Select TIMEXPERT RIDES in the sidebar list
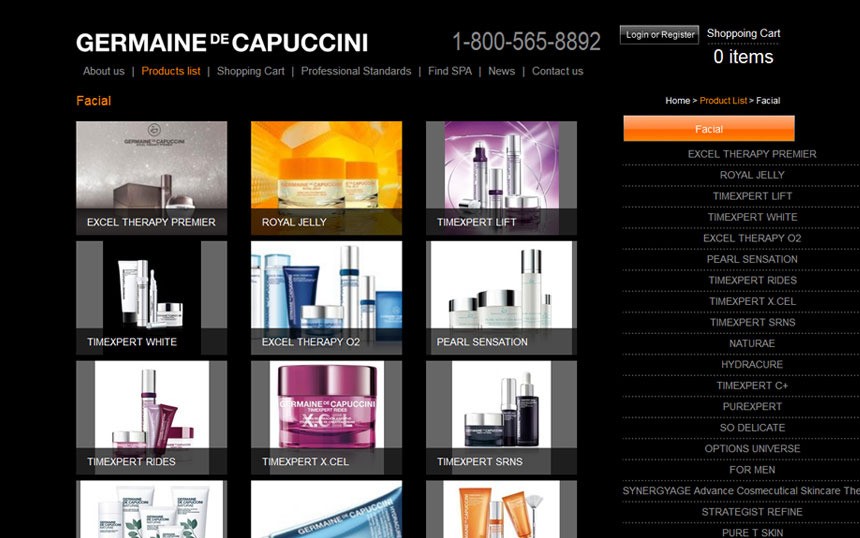860x538 pixels. point(752,280)
